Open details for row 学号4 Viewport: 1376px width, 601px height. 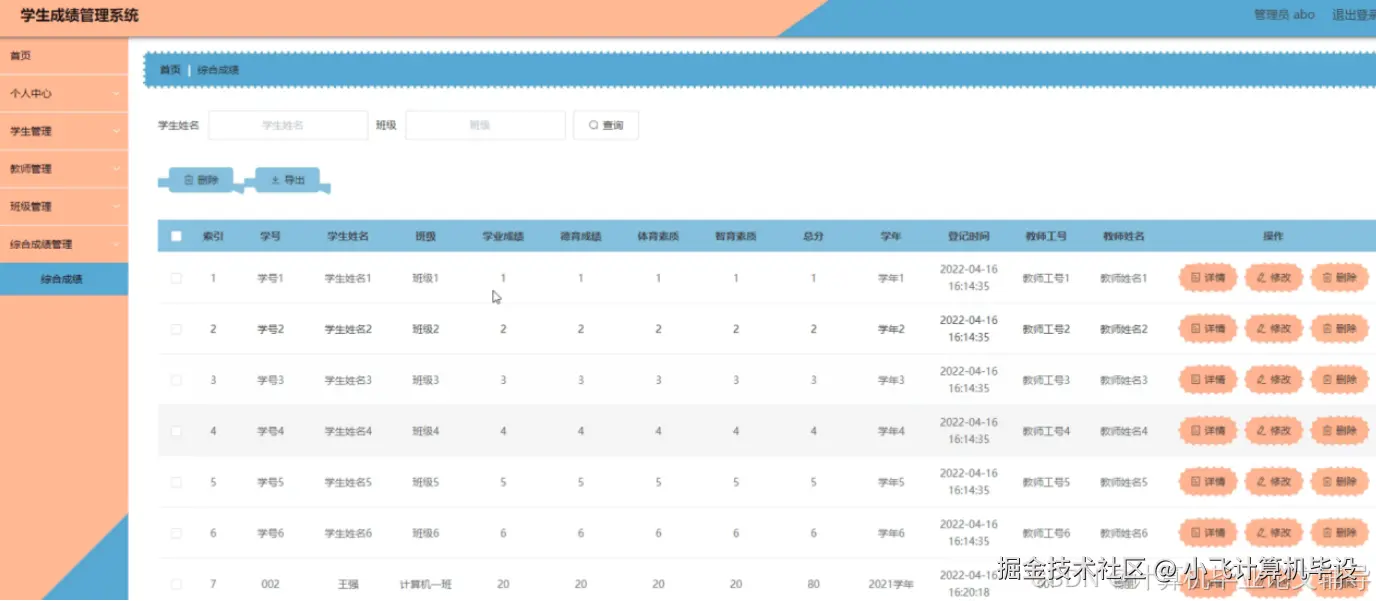tap(1208, 431)
